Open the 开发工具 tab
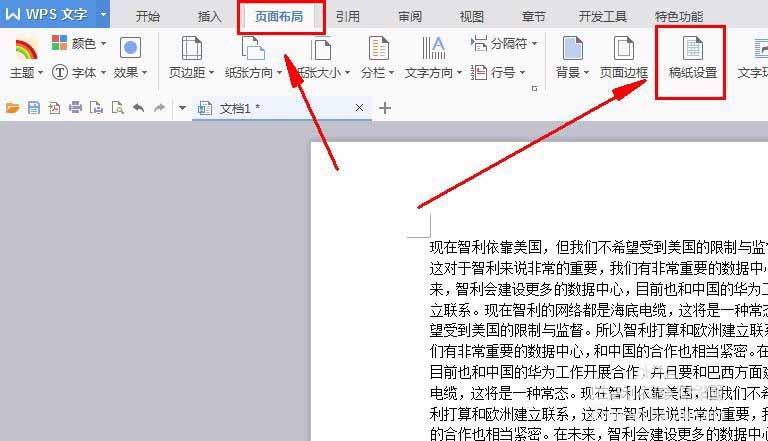The image size is (768, 441). [x=602, y=17]
